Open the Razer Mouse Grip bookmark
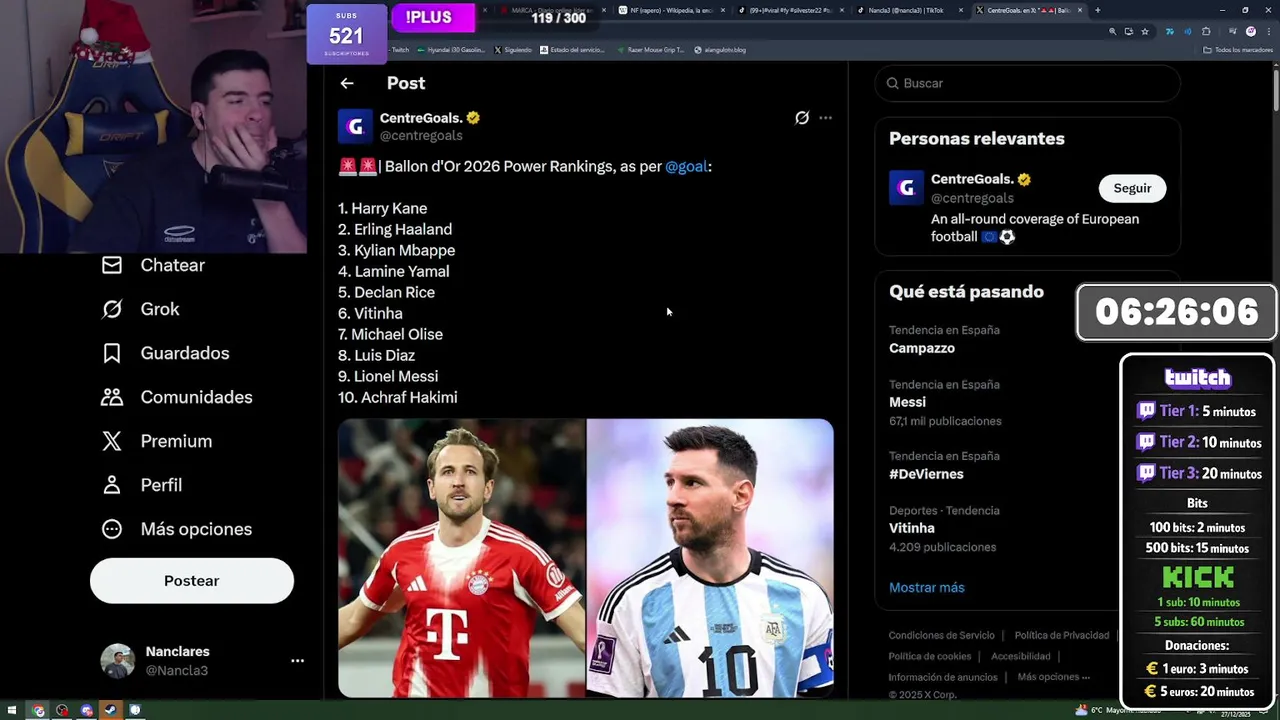This screenshot has height=720, width=1280. (651, 49)
